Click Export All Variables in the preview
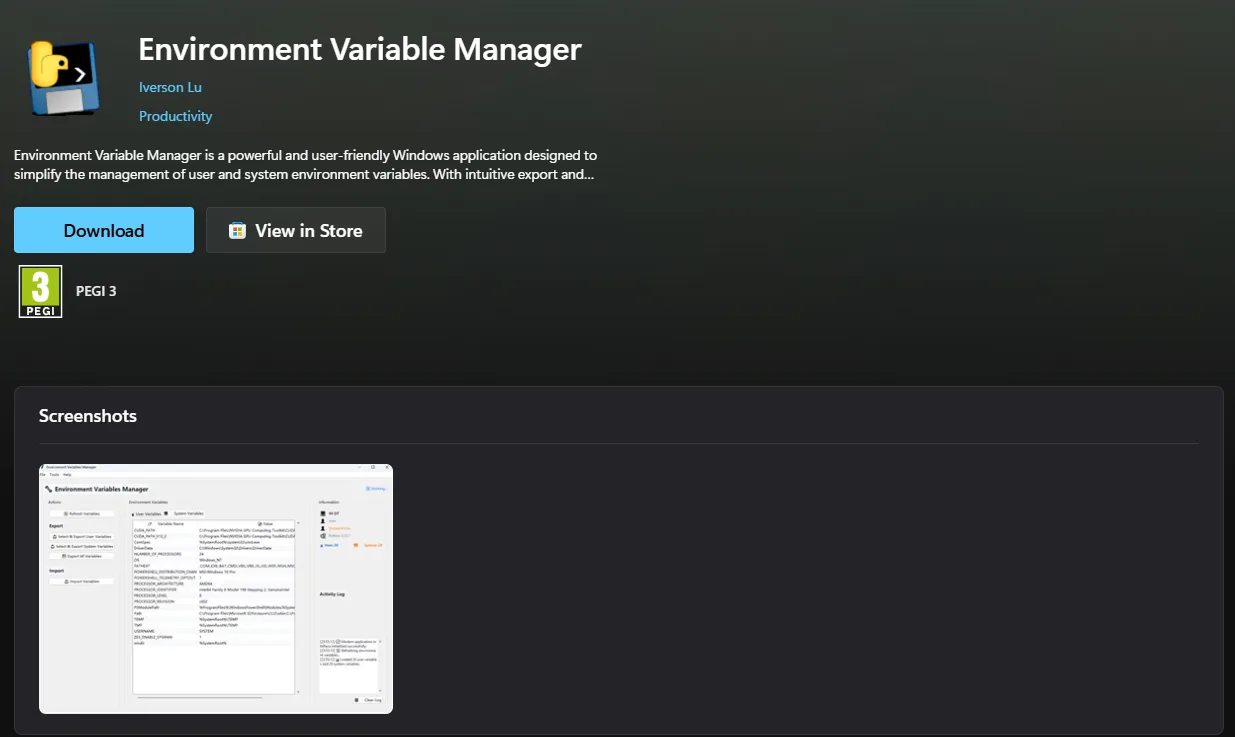 [x=82, y=555]
